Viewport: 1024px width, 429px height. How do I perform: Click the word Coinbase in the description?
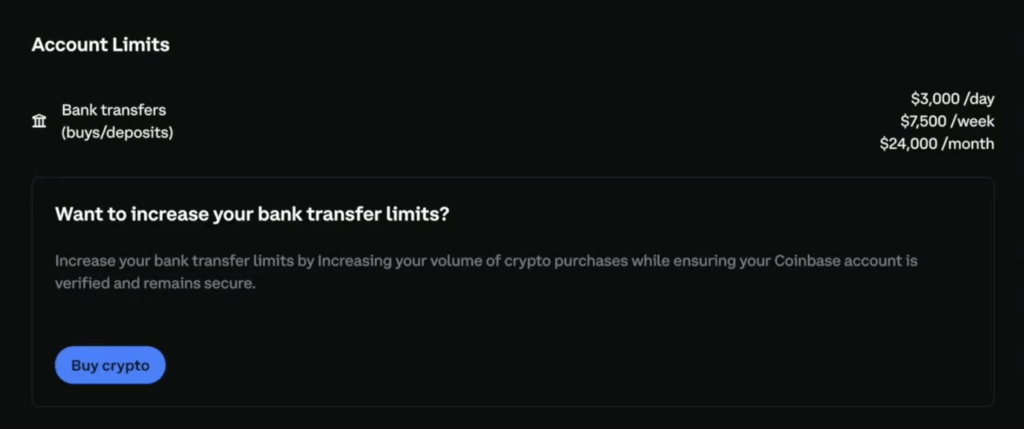click(807, 261)
